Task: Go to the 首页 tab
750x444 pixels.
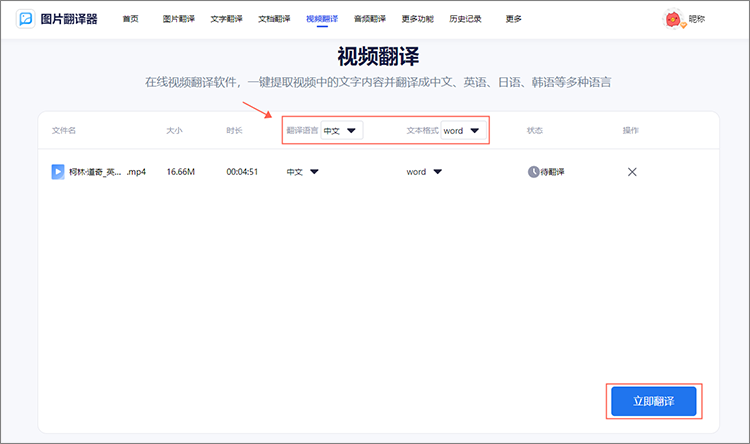Action: [x=130, y=19]
